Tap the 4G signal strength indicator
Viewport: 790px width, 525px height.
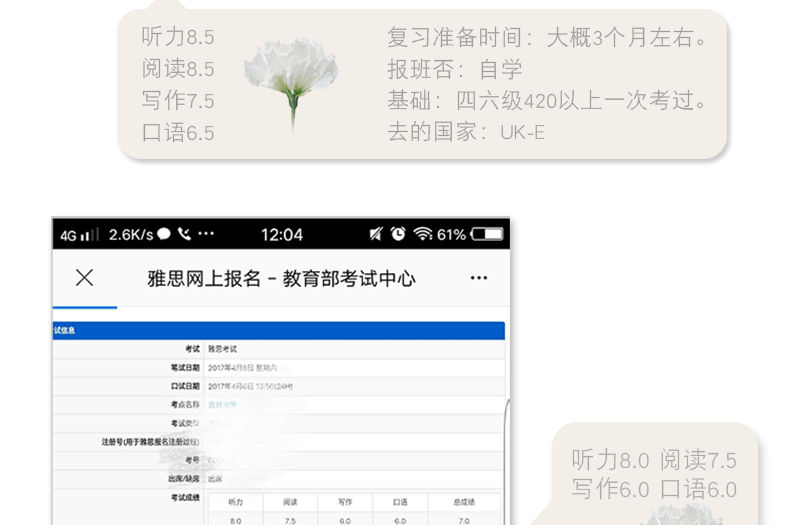point(79,235)
